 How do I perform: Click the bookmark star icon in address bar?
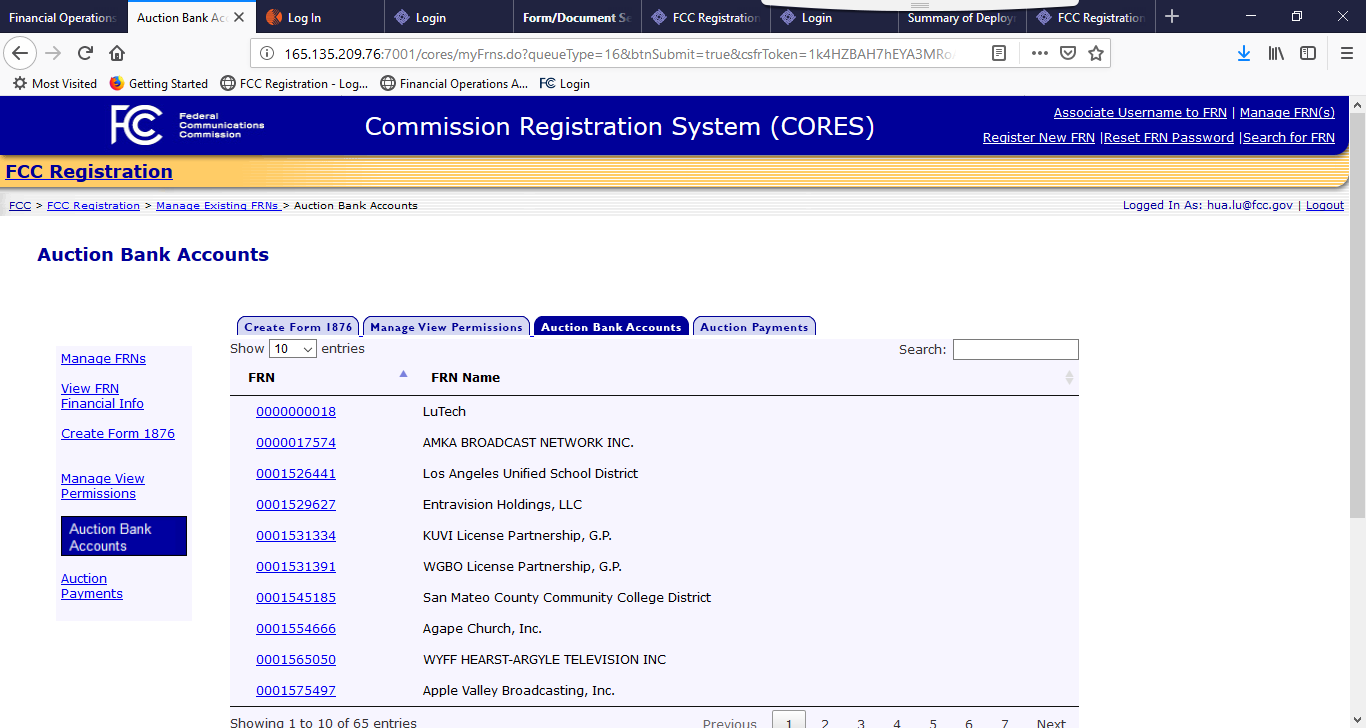pyautogui.click(x=1096, y=53)
